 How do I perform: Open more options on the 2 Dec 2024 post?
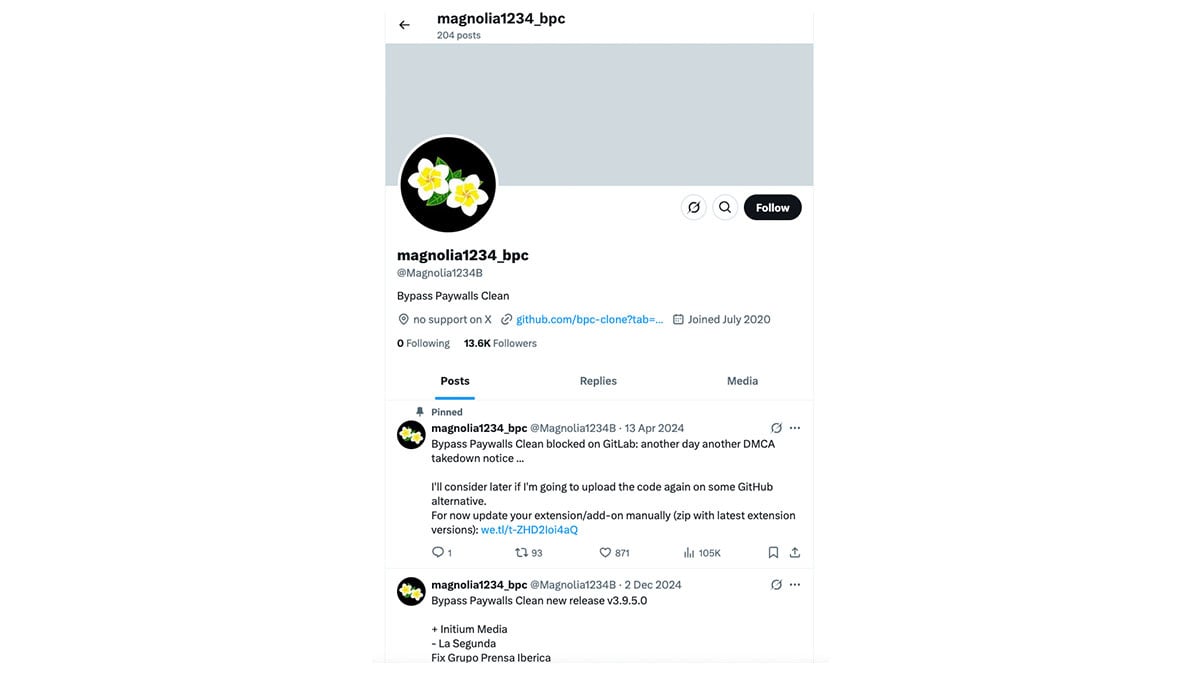coord(795,584)
